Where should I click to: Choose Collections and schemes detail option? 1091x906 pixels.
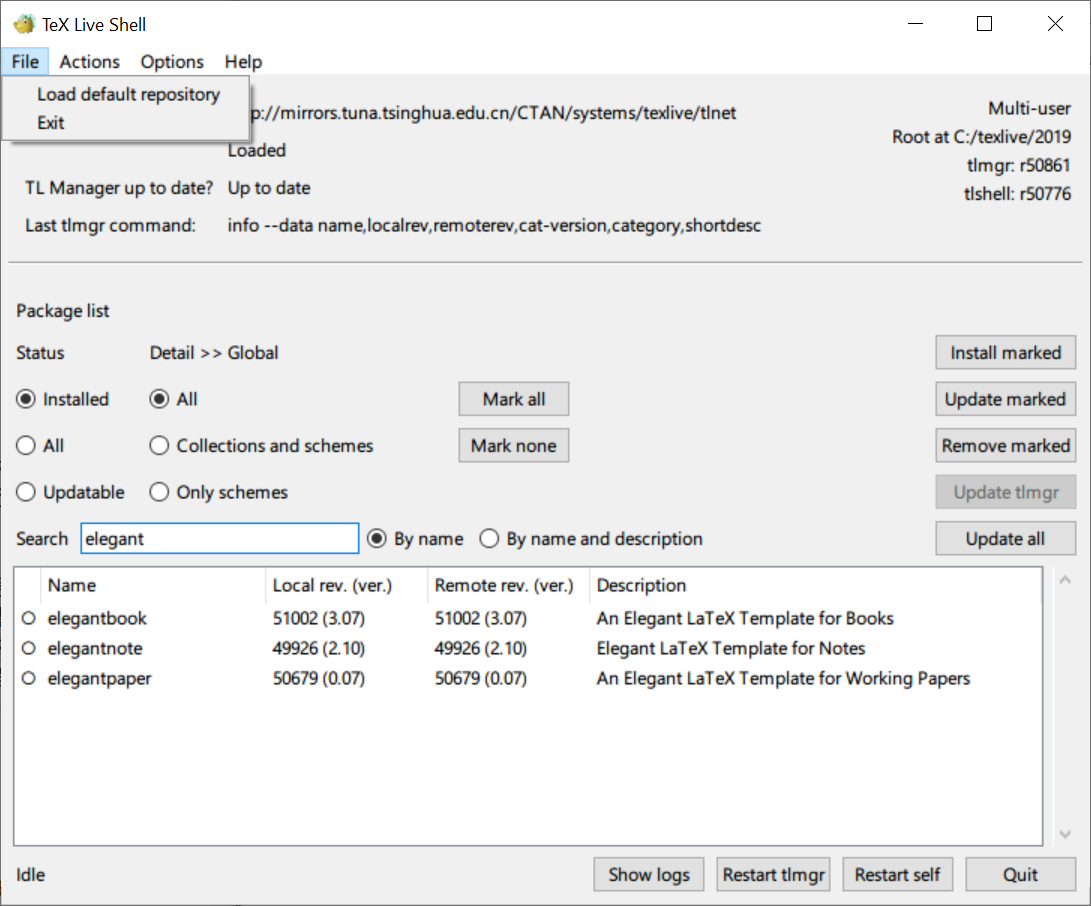[x=159, y=446]
